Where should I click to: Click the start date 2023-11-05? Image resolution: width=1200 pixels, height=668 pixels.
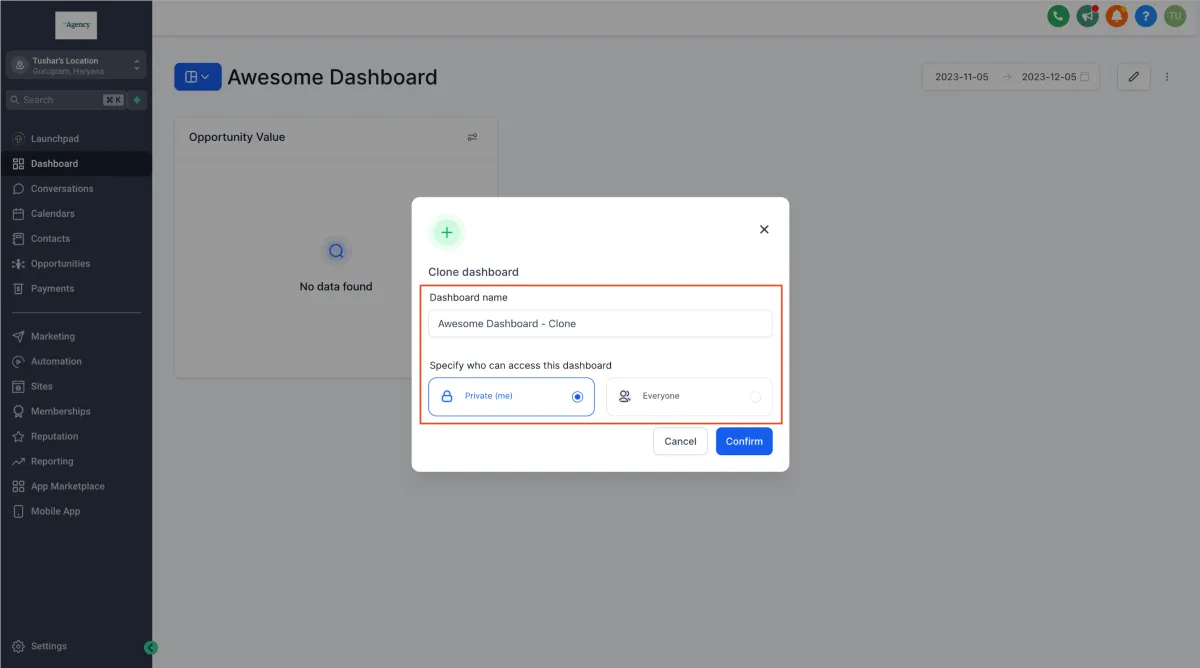point(962,77)
